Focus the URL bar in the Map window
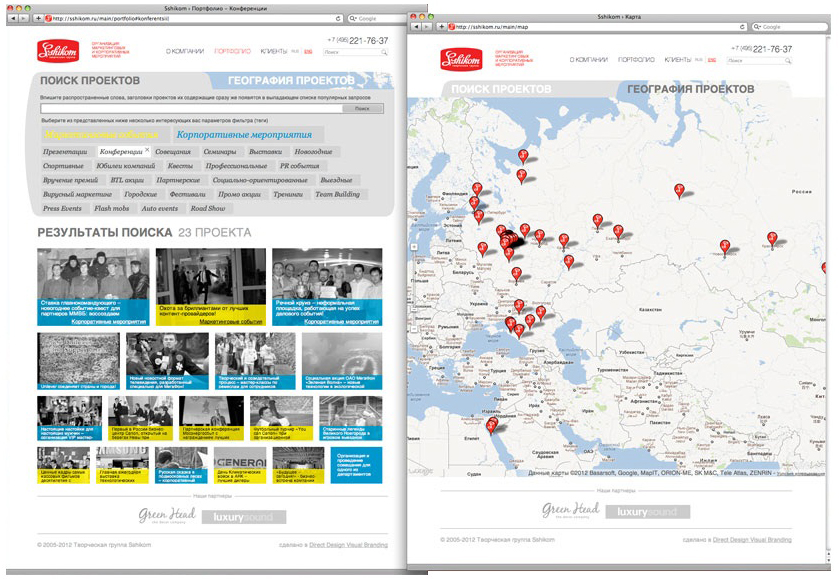Image resolution: width=839 pixels, height=579 pixels. pos(597,27)
